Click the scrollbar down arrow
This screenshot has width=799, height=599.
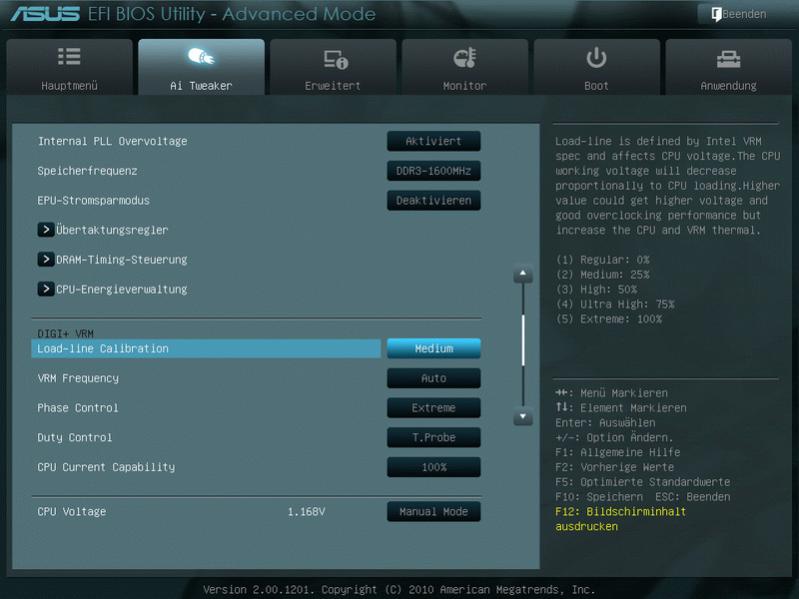click(523, 417)
